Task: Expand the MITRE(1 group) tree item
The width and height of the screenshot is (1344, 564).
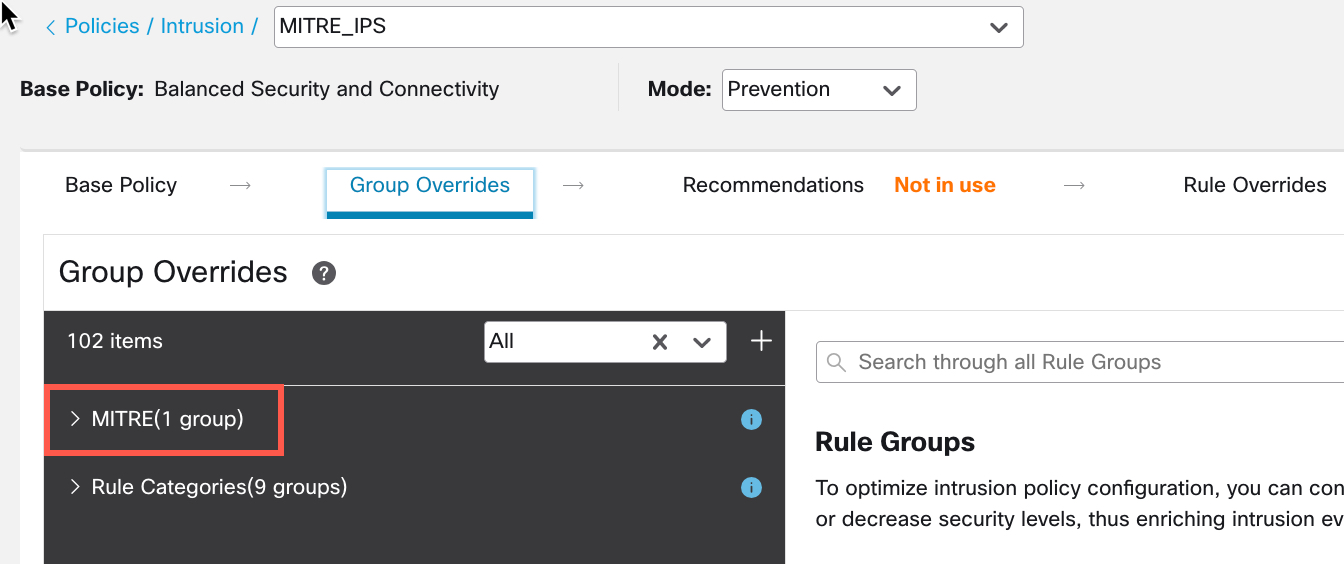Action: [x=75, y=419]
